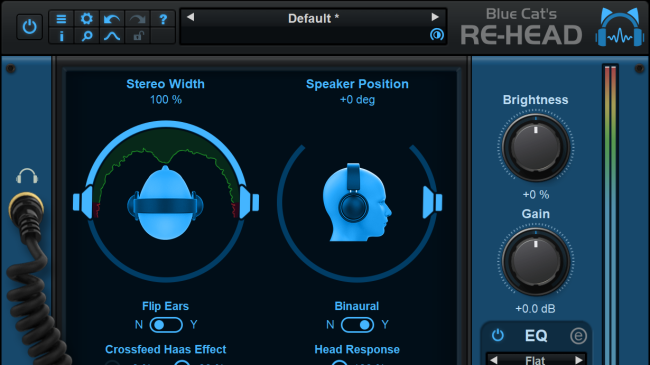Open the EQ editor e icon
This screenshot has height=365, width=650.
578,336
